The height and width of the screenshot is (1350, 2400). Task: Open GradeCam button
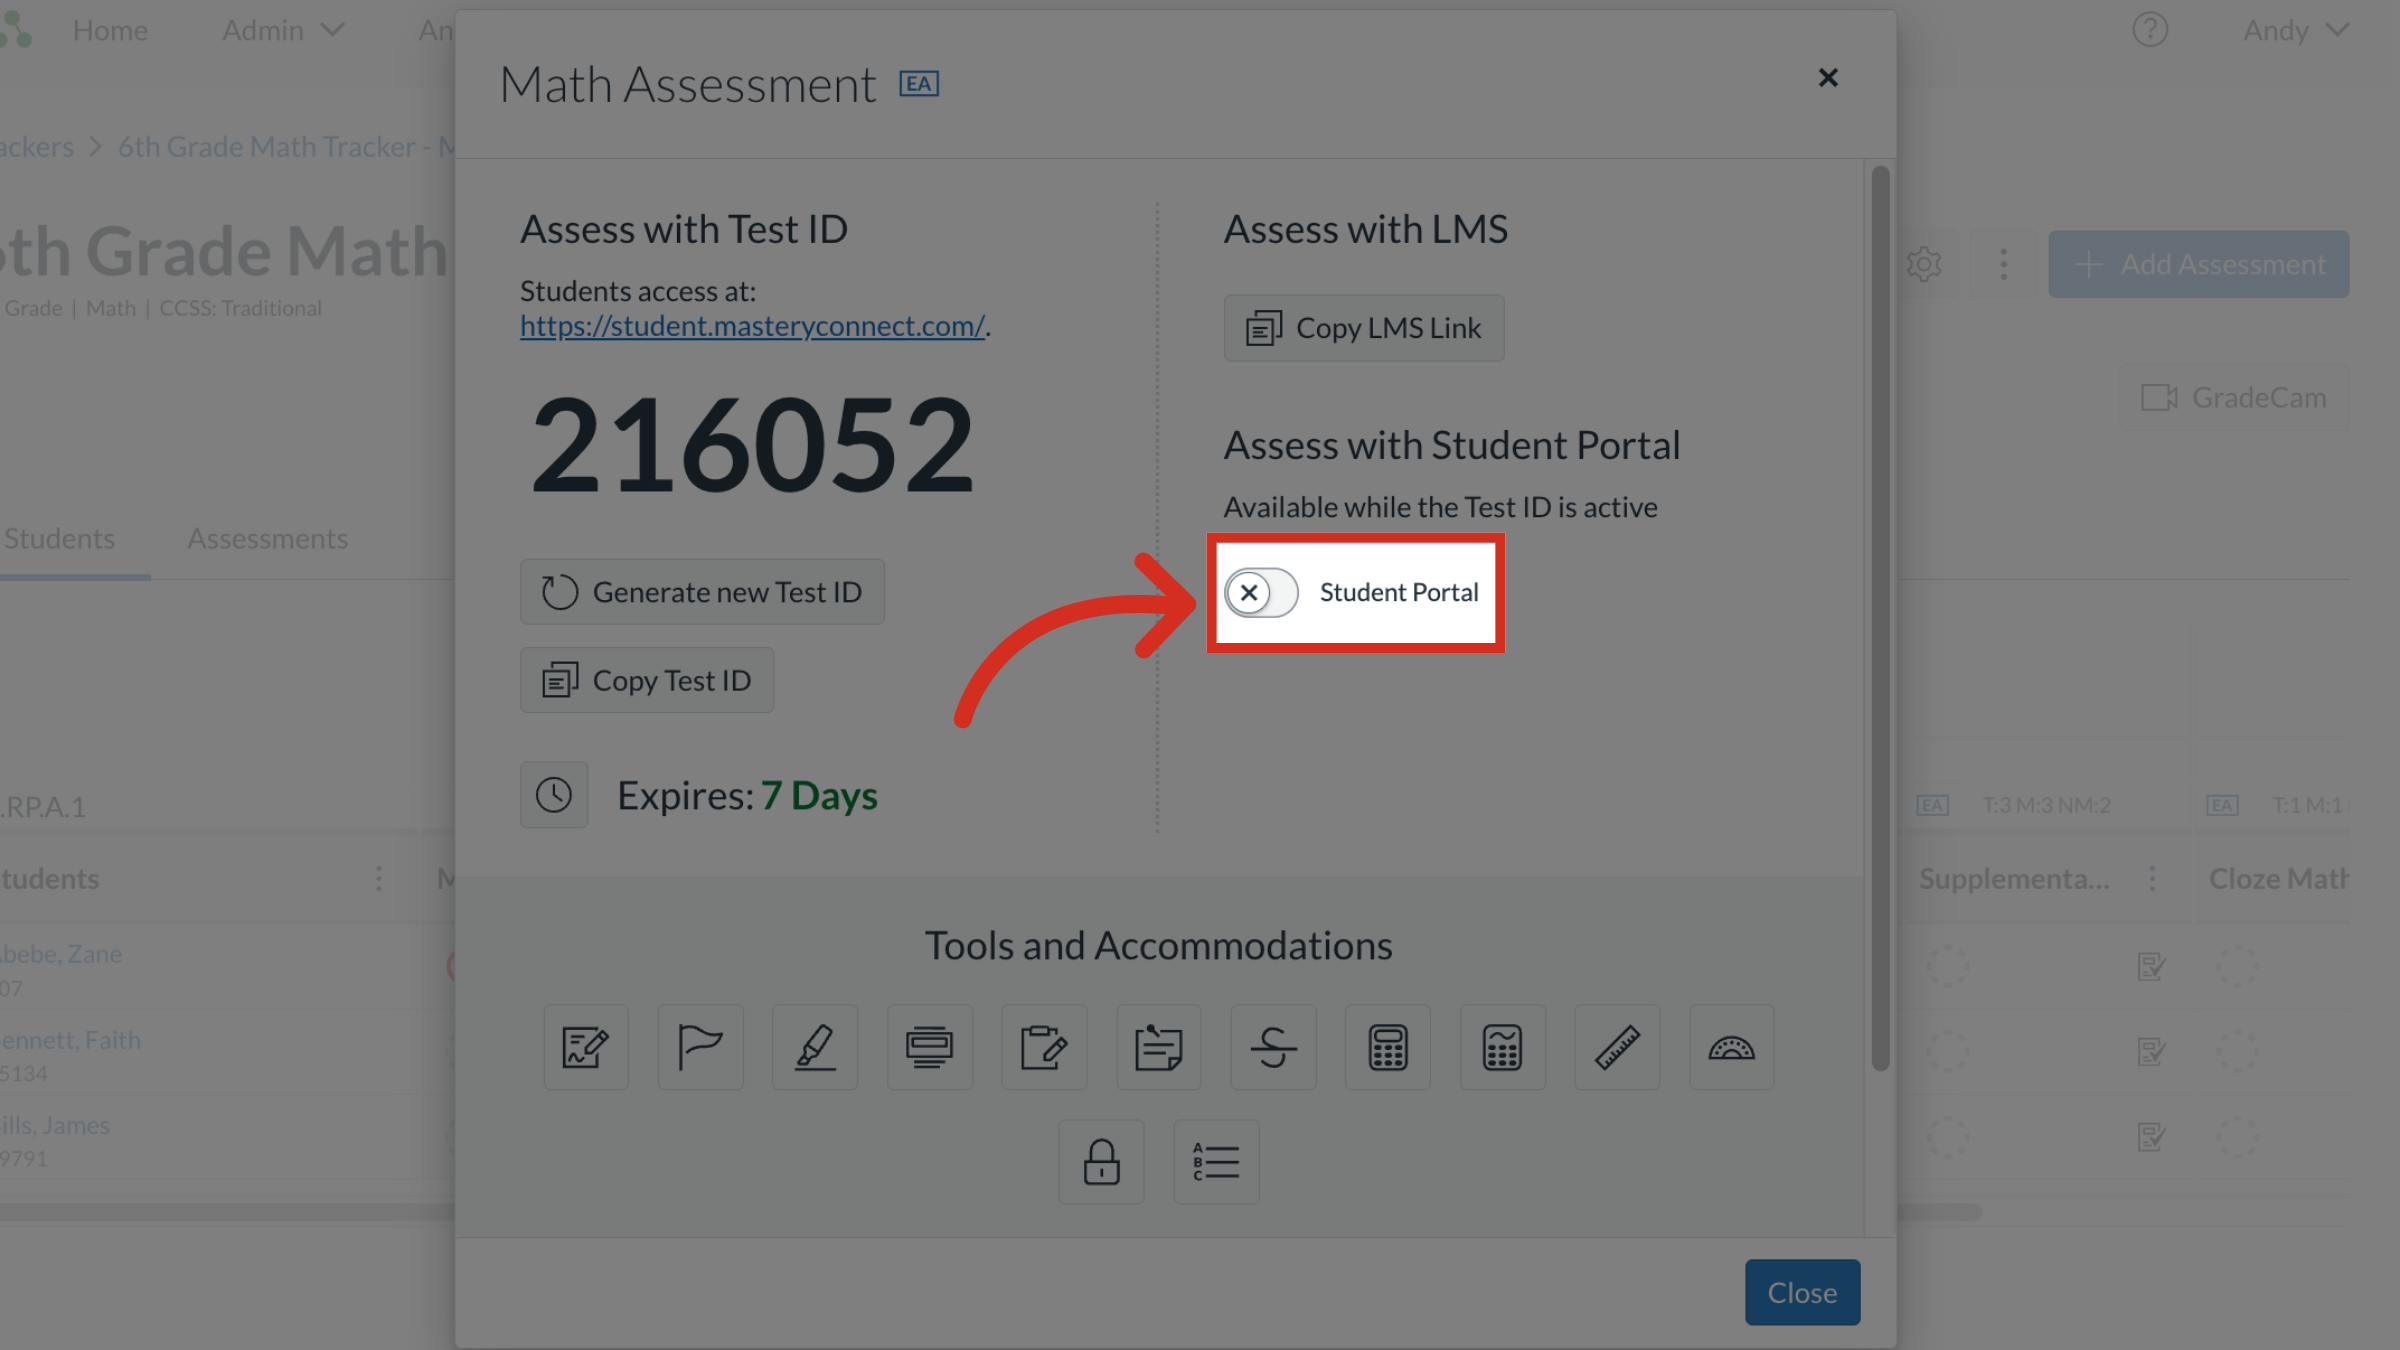[2234, 398]
